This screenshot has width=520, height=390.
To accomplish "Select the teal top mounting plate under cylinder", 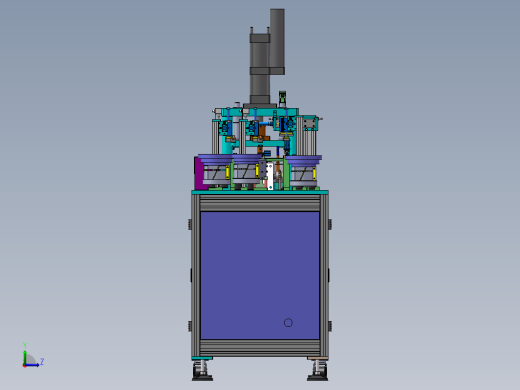I will pos(260,112).
